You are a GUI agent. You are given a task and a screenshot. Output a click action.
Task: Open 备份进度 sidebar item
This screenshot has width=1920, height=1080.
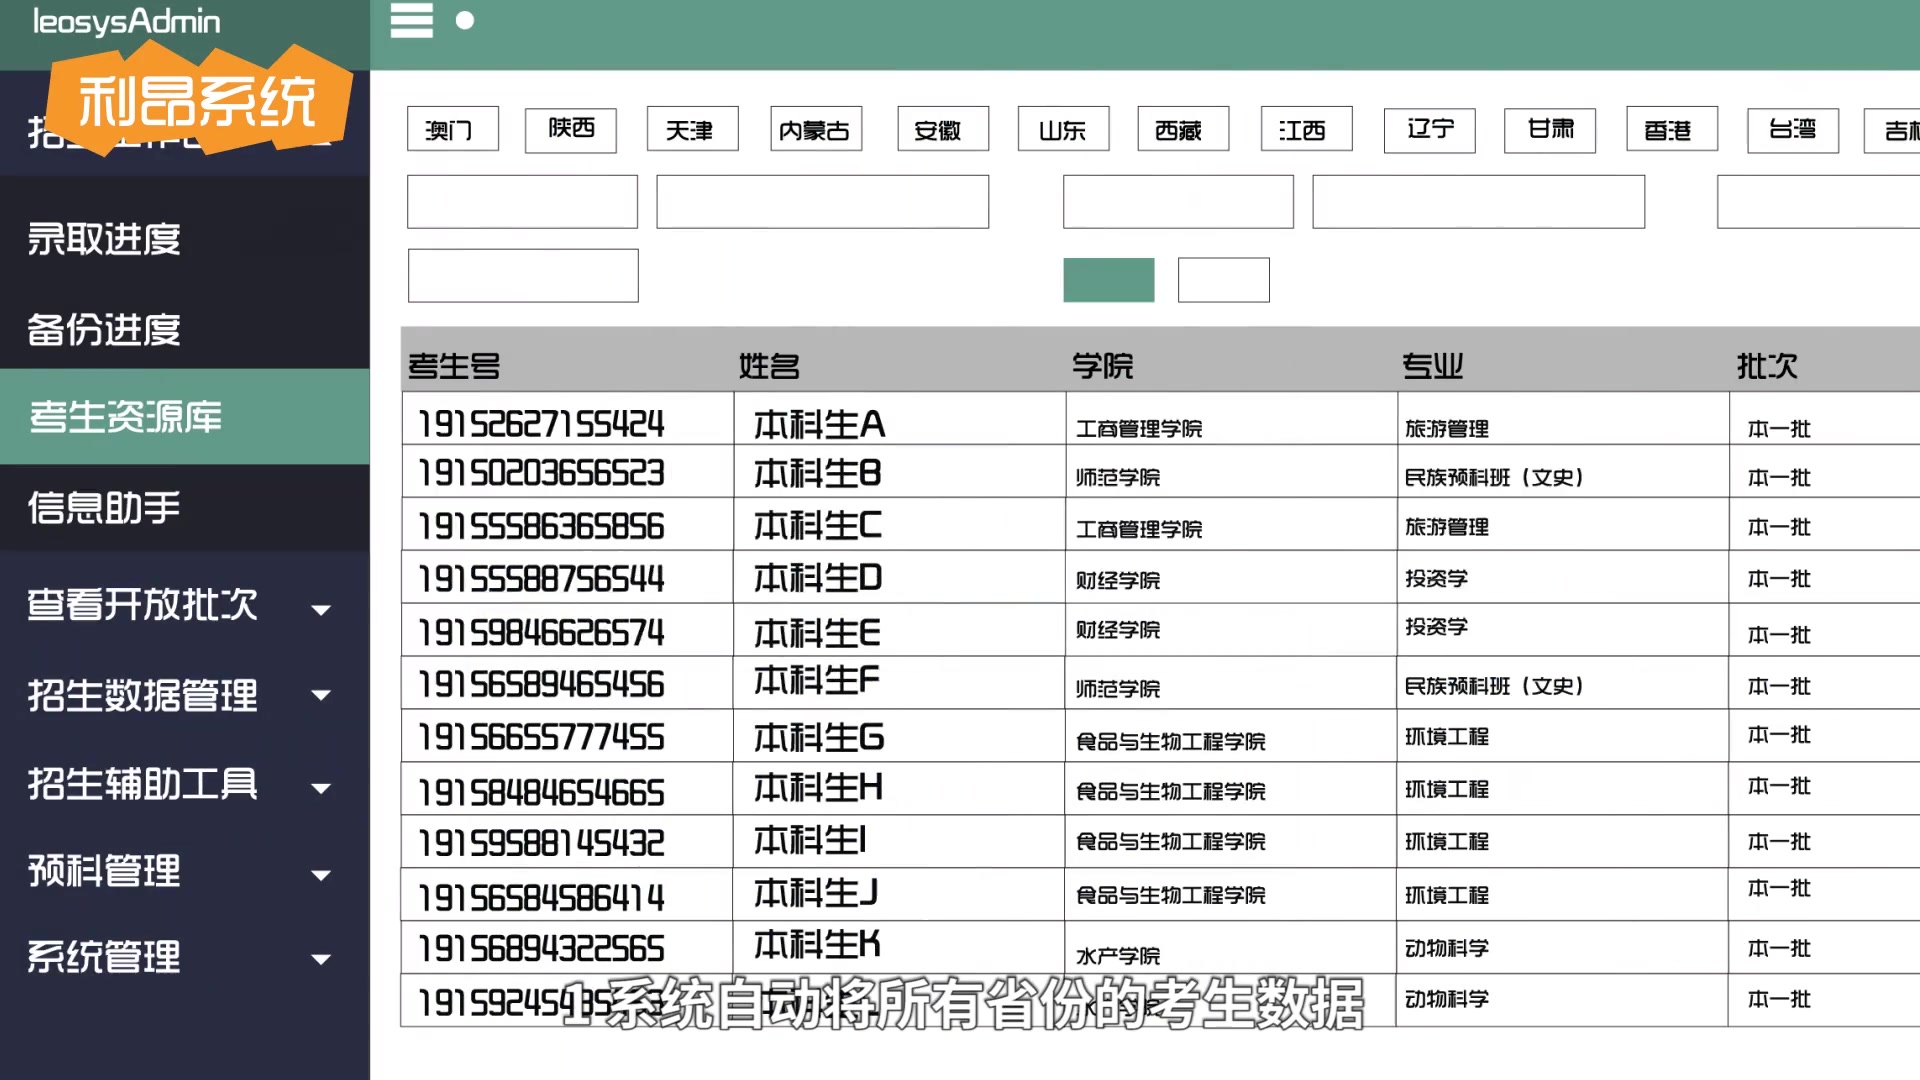(105, 329)
